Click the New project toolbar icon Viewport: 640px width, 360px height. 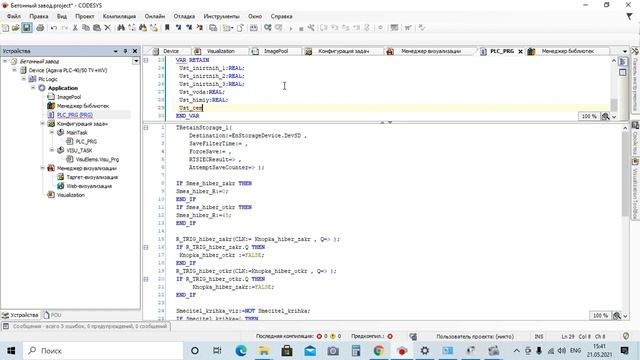point(6,28)
